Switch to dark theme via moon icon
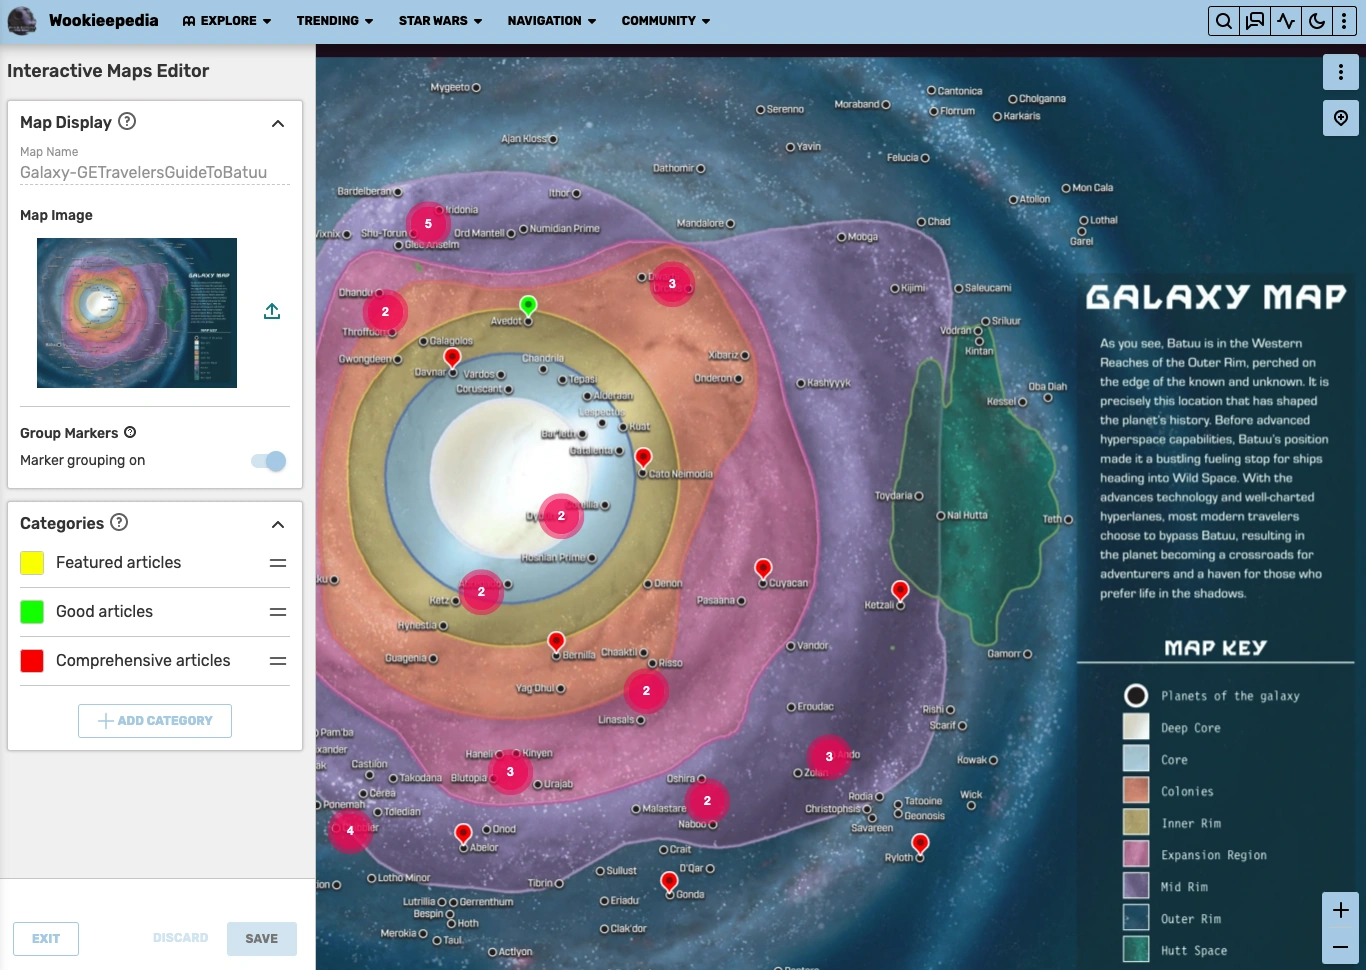 tap(1317, 20)
